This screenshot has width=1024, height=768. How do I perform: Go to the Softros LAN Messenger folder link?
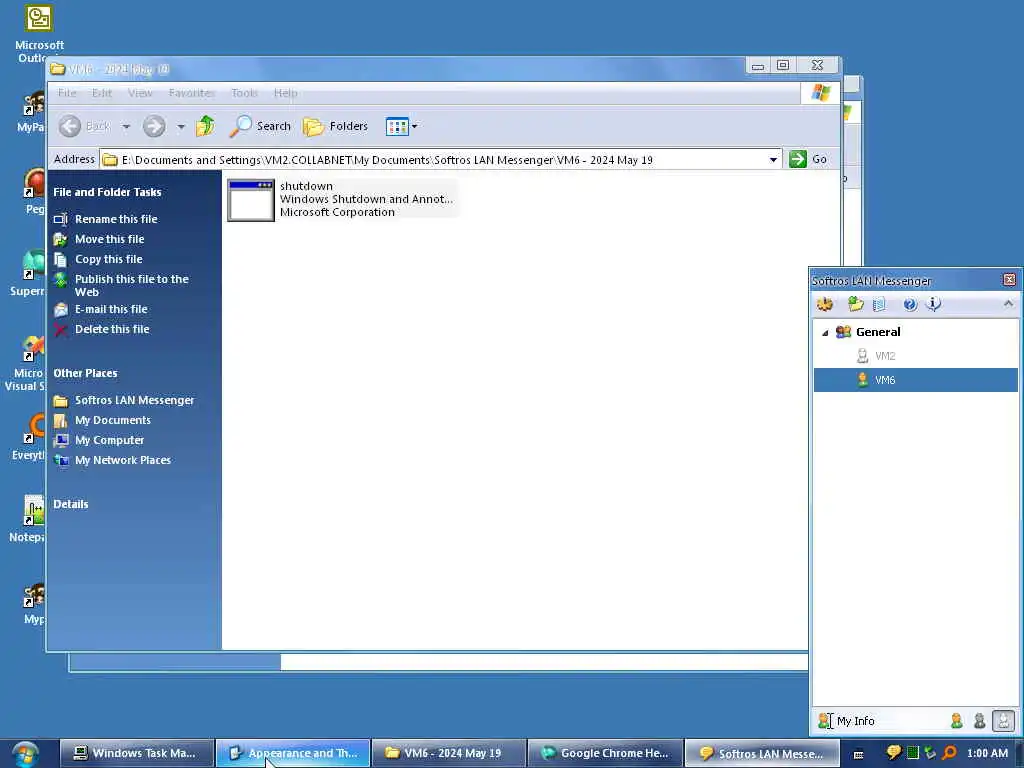[134, 400]
